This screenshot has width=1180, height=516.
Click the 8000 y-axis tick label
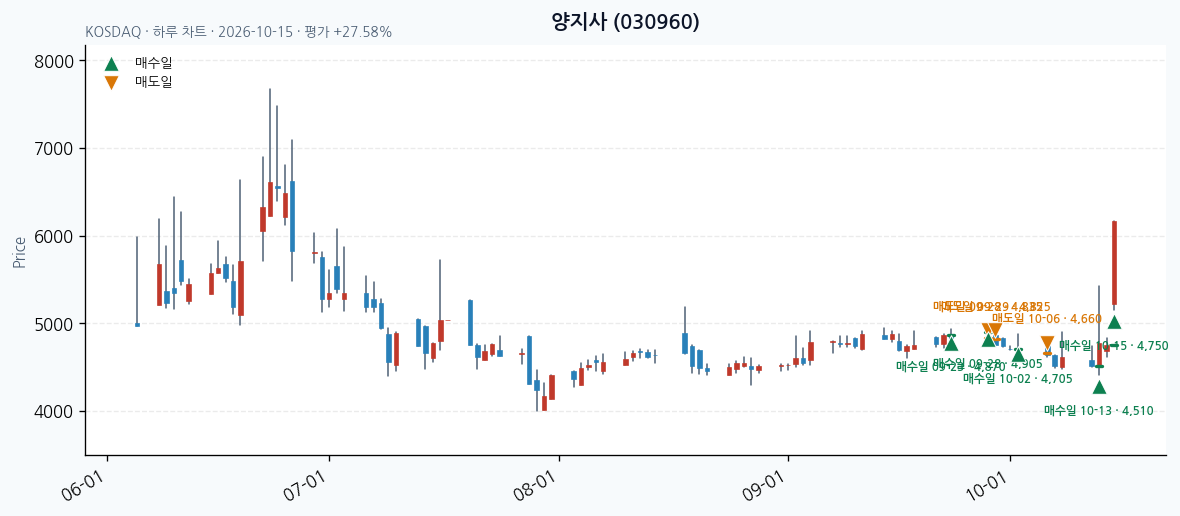coord(54,61)
